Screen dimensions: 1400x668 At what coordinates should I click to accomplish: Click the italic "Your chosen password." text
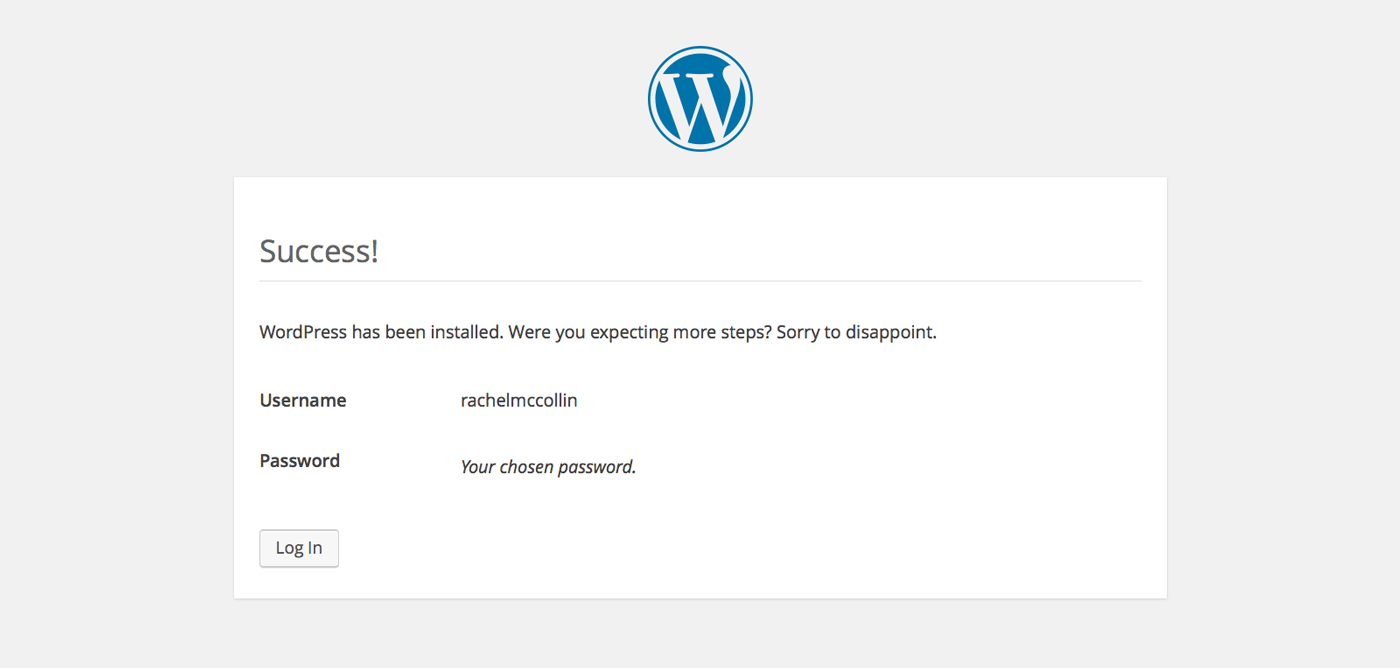(x=547, y=466)
